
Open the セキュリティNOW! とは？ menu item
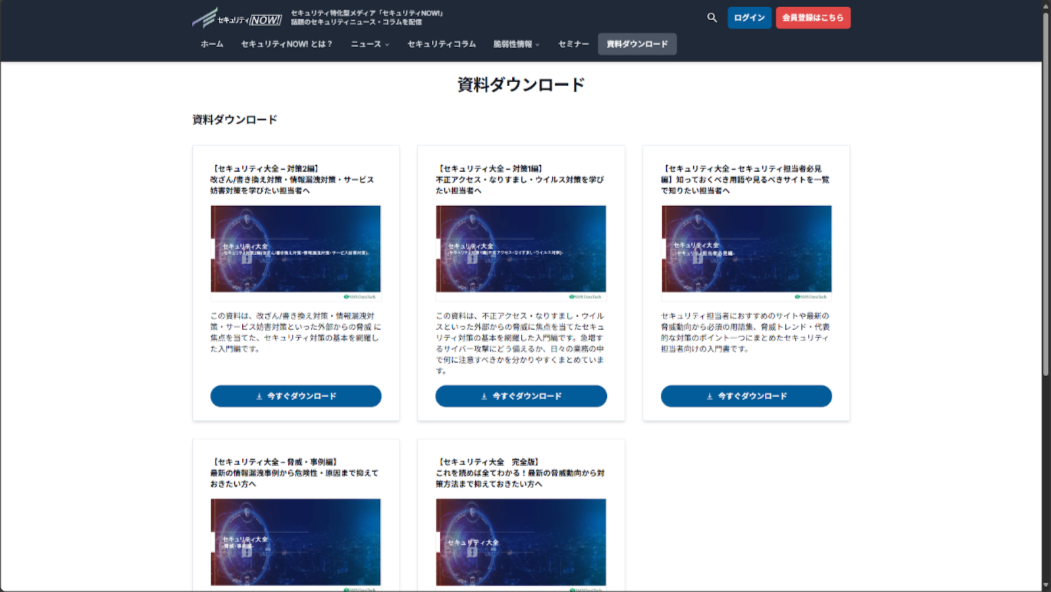(287, 44)
